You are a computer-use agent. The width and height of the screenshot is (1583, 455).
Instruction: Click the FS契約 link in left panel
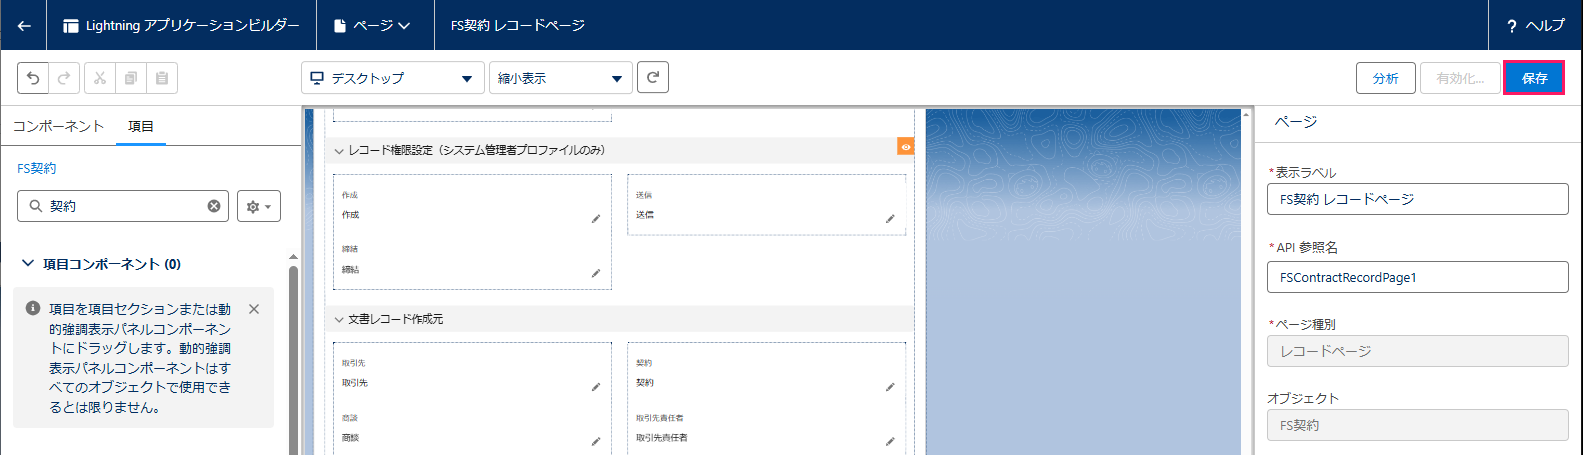tap(37, 168)
